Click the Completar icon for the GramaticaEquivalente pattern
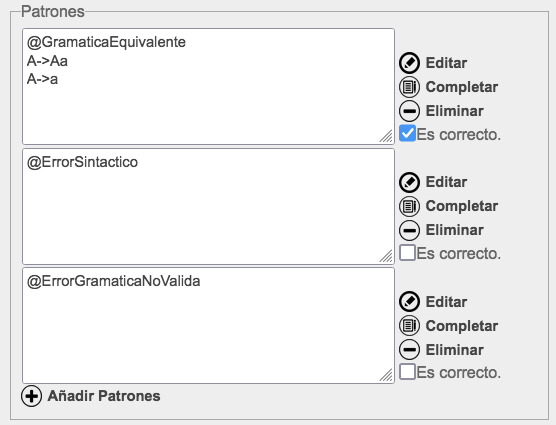The height and width of the screenshot is (425, 556). point(410,87)
